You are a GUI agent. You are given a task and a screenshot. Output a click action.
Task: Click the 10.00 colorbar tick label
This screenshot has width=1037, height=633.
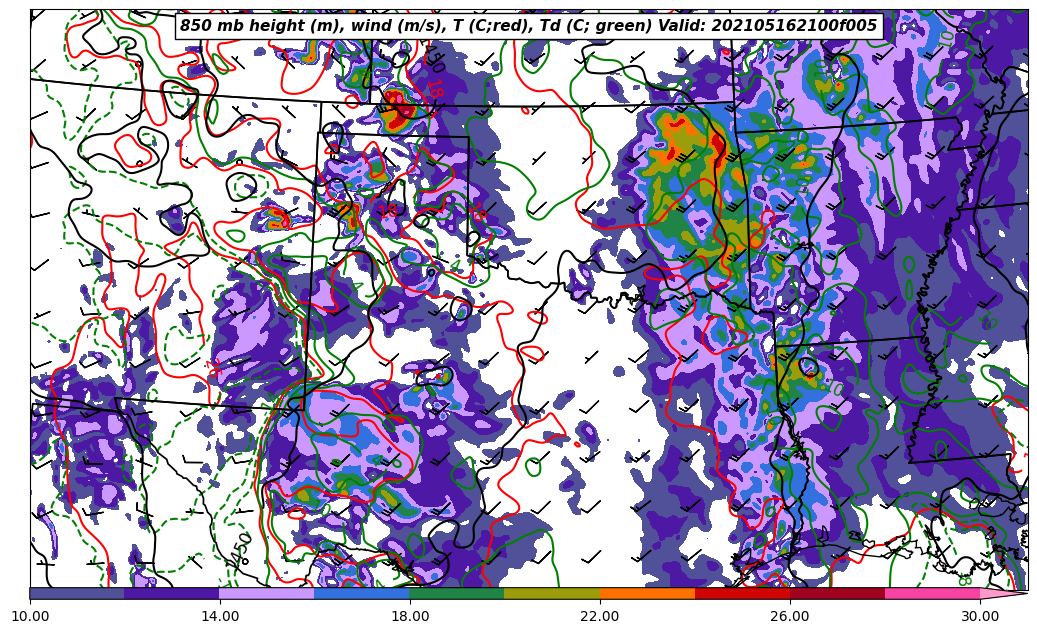[30, 616]
